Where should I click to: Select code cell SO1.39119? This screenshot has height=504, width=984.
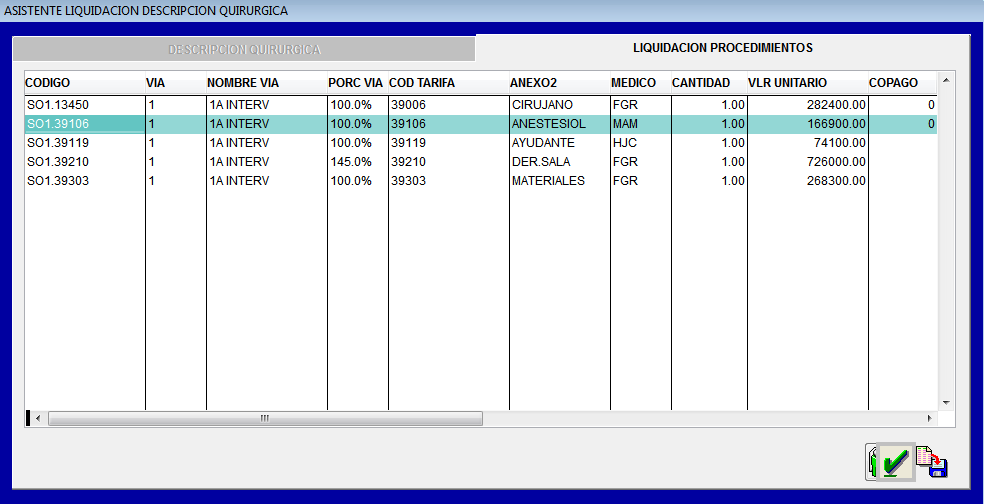(85, 142)
